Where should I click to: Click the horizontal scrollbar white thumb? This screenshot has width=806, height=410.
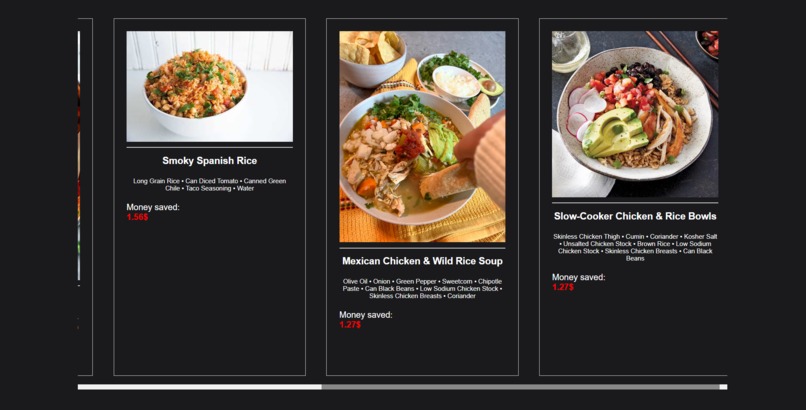[199, 387]
